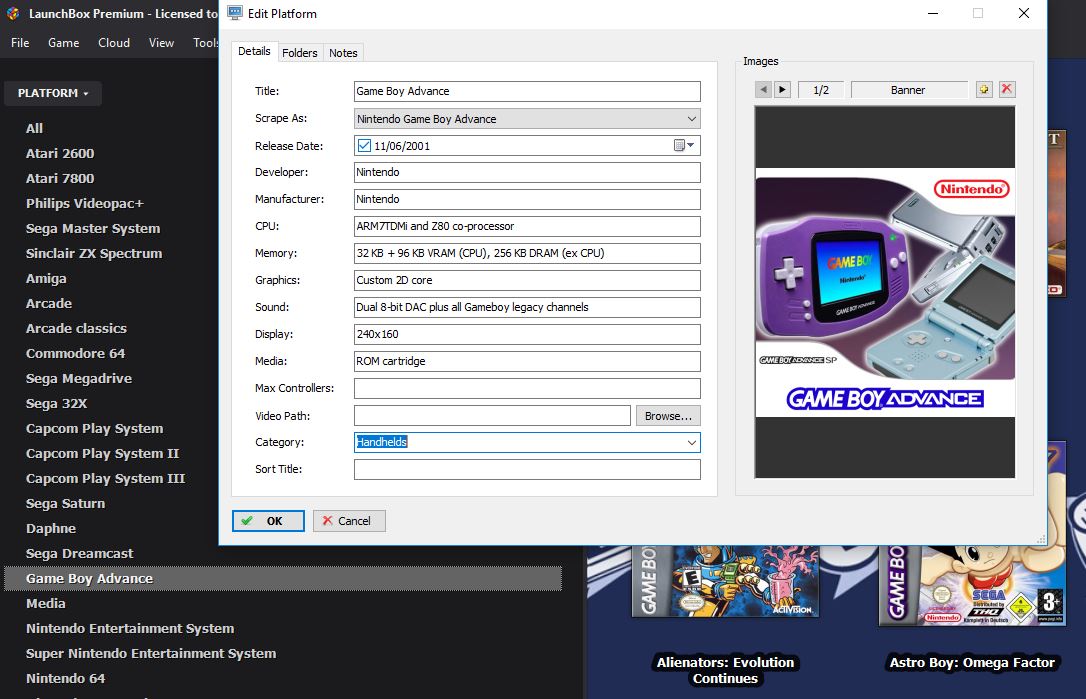The image size is (1086, 699).
Task: Select Nintendo 64 platform
Action: (x=66, y=678)
